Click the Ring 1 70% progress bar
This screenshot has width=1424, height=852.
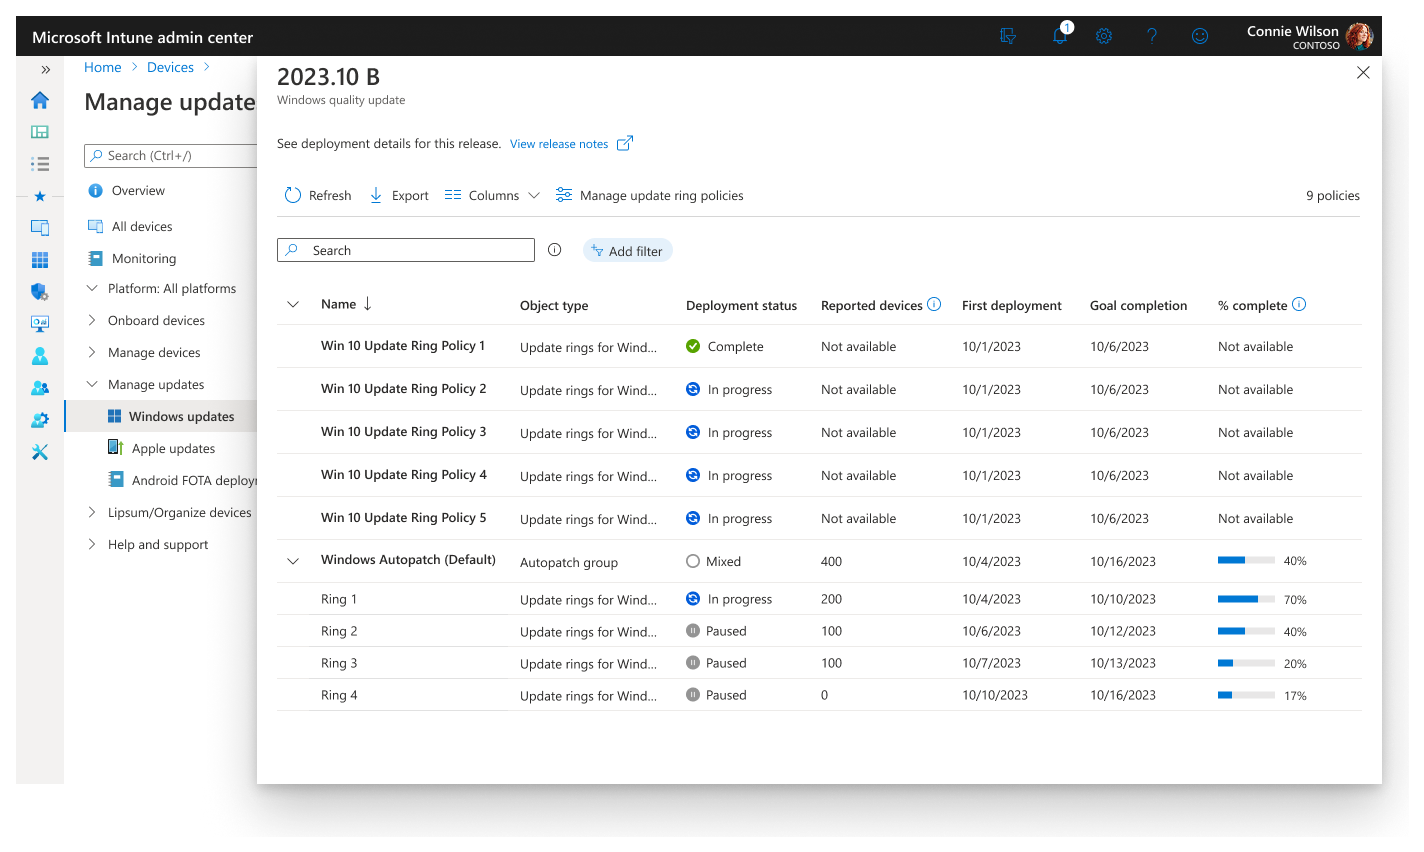[1246, 599]
